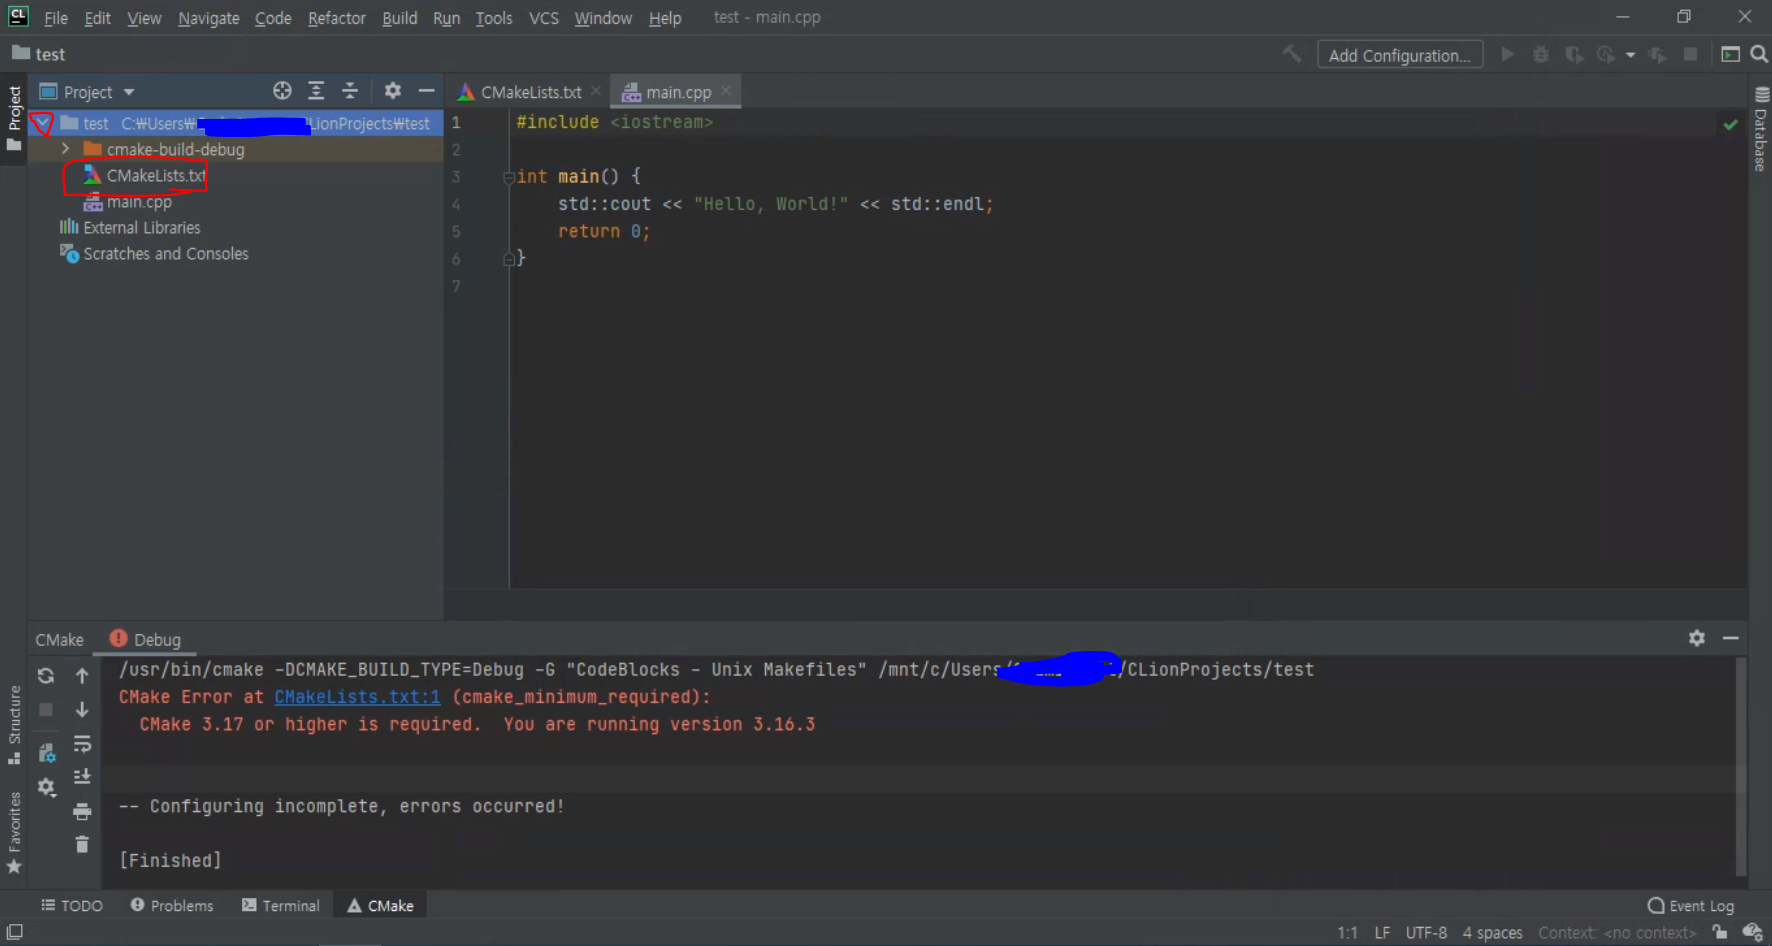Reload the CMake project

click(x=46, y=675)
